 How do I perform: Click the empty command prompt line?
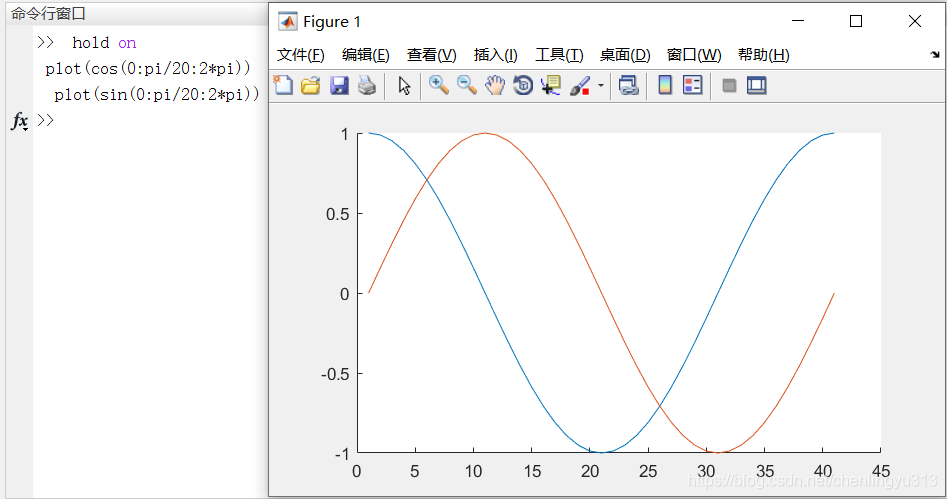pos(151,120)
